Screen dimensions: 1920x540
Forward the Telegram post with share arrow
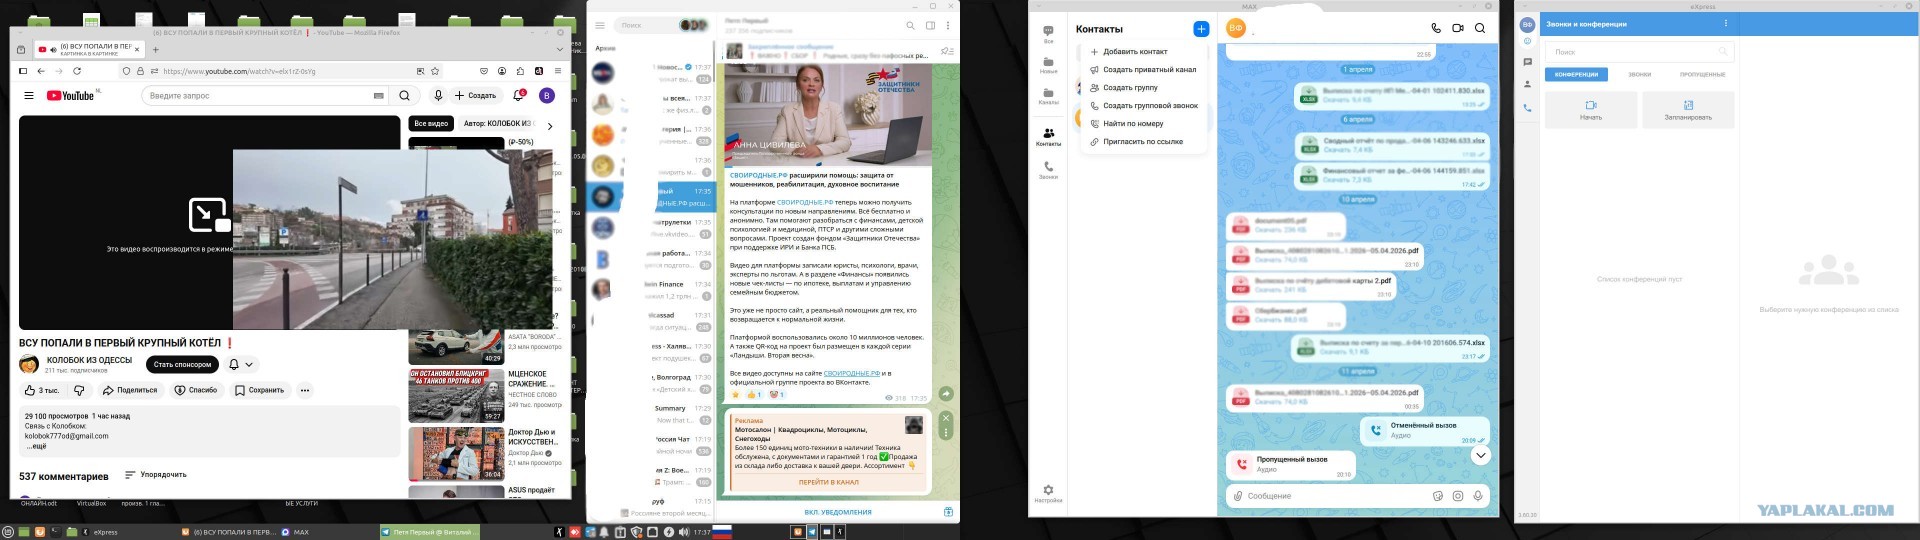coord(946,394)
